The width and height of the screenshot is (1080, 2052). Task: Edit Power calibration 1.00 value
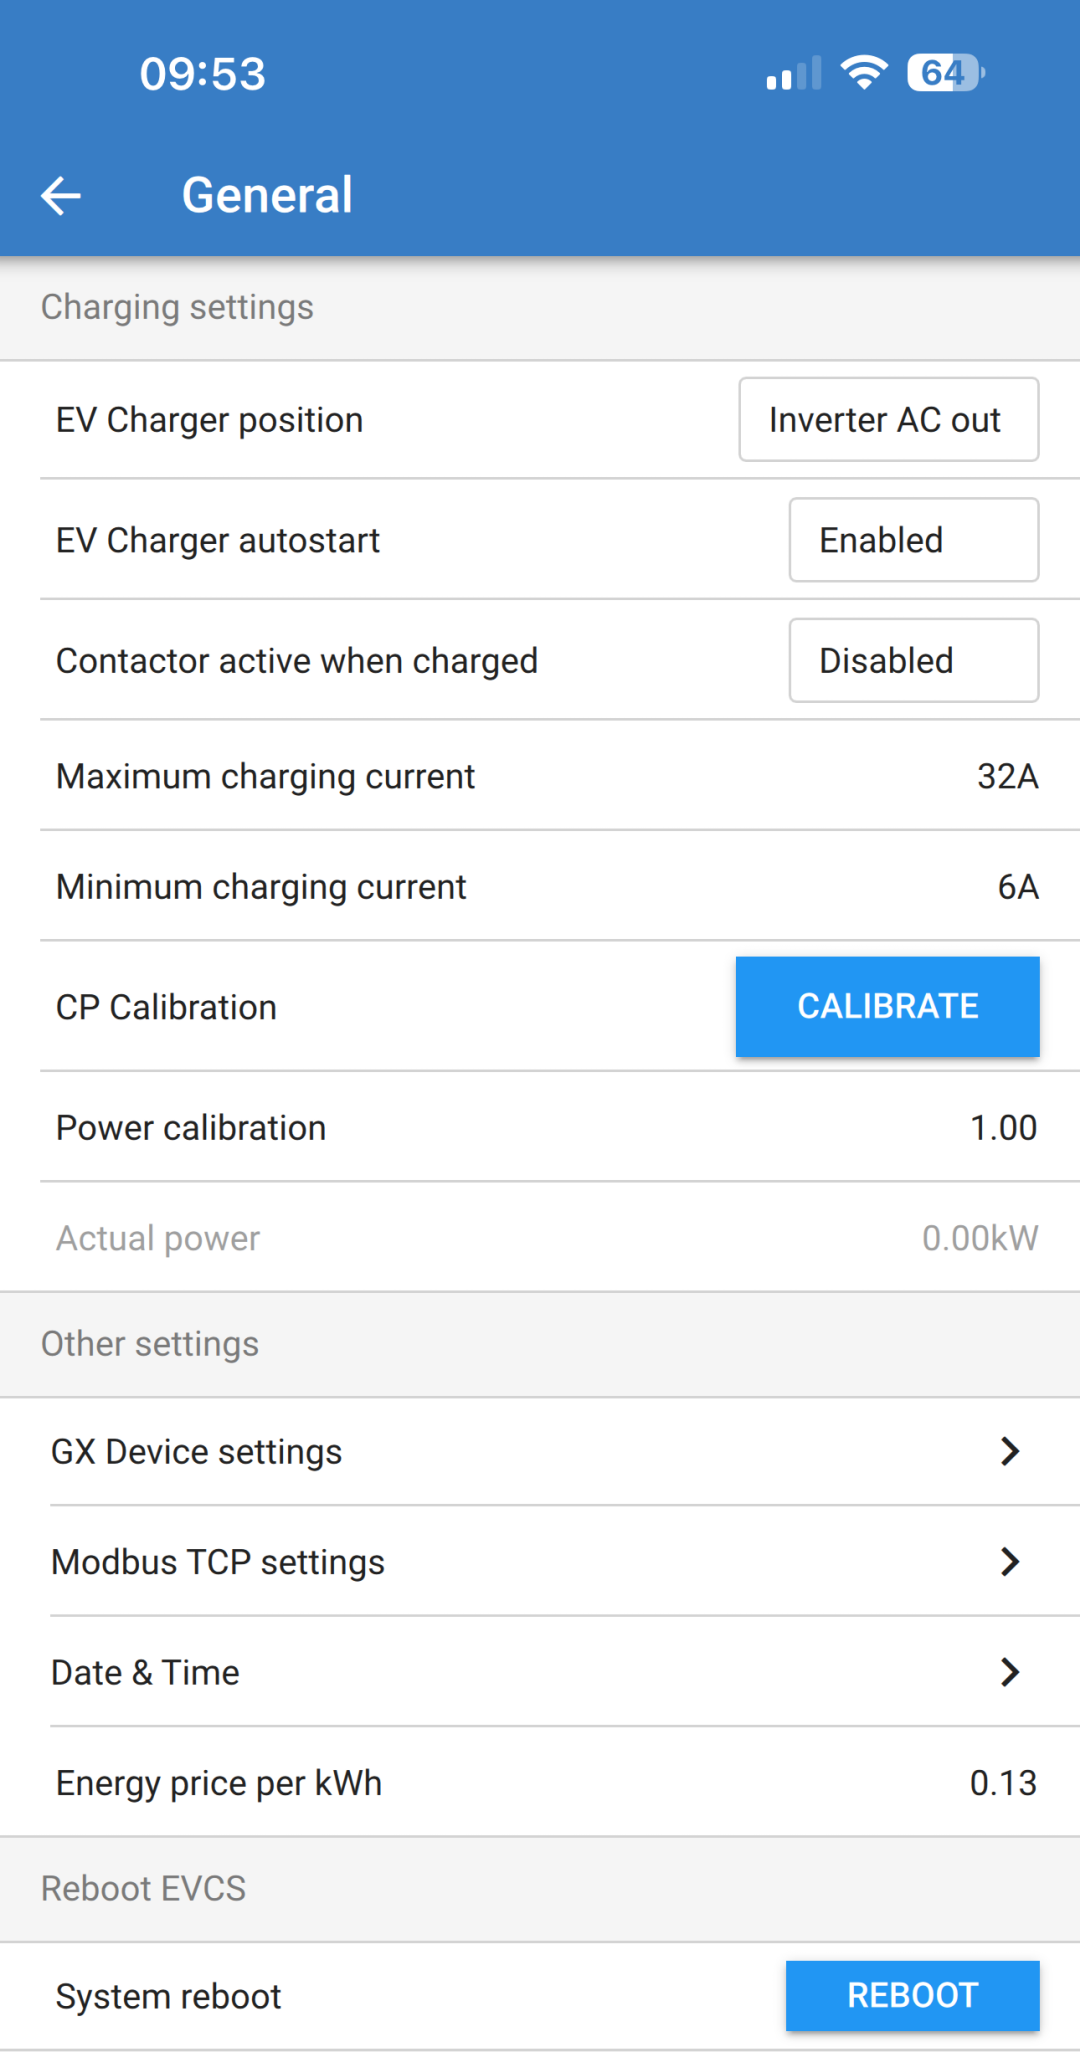1003,1128
